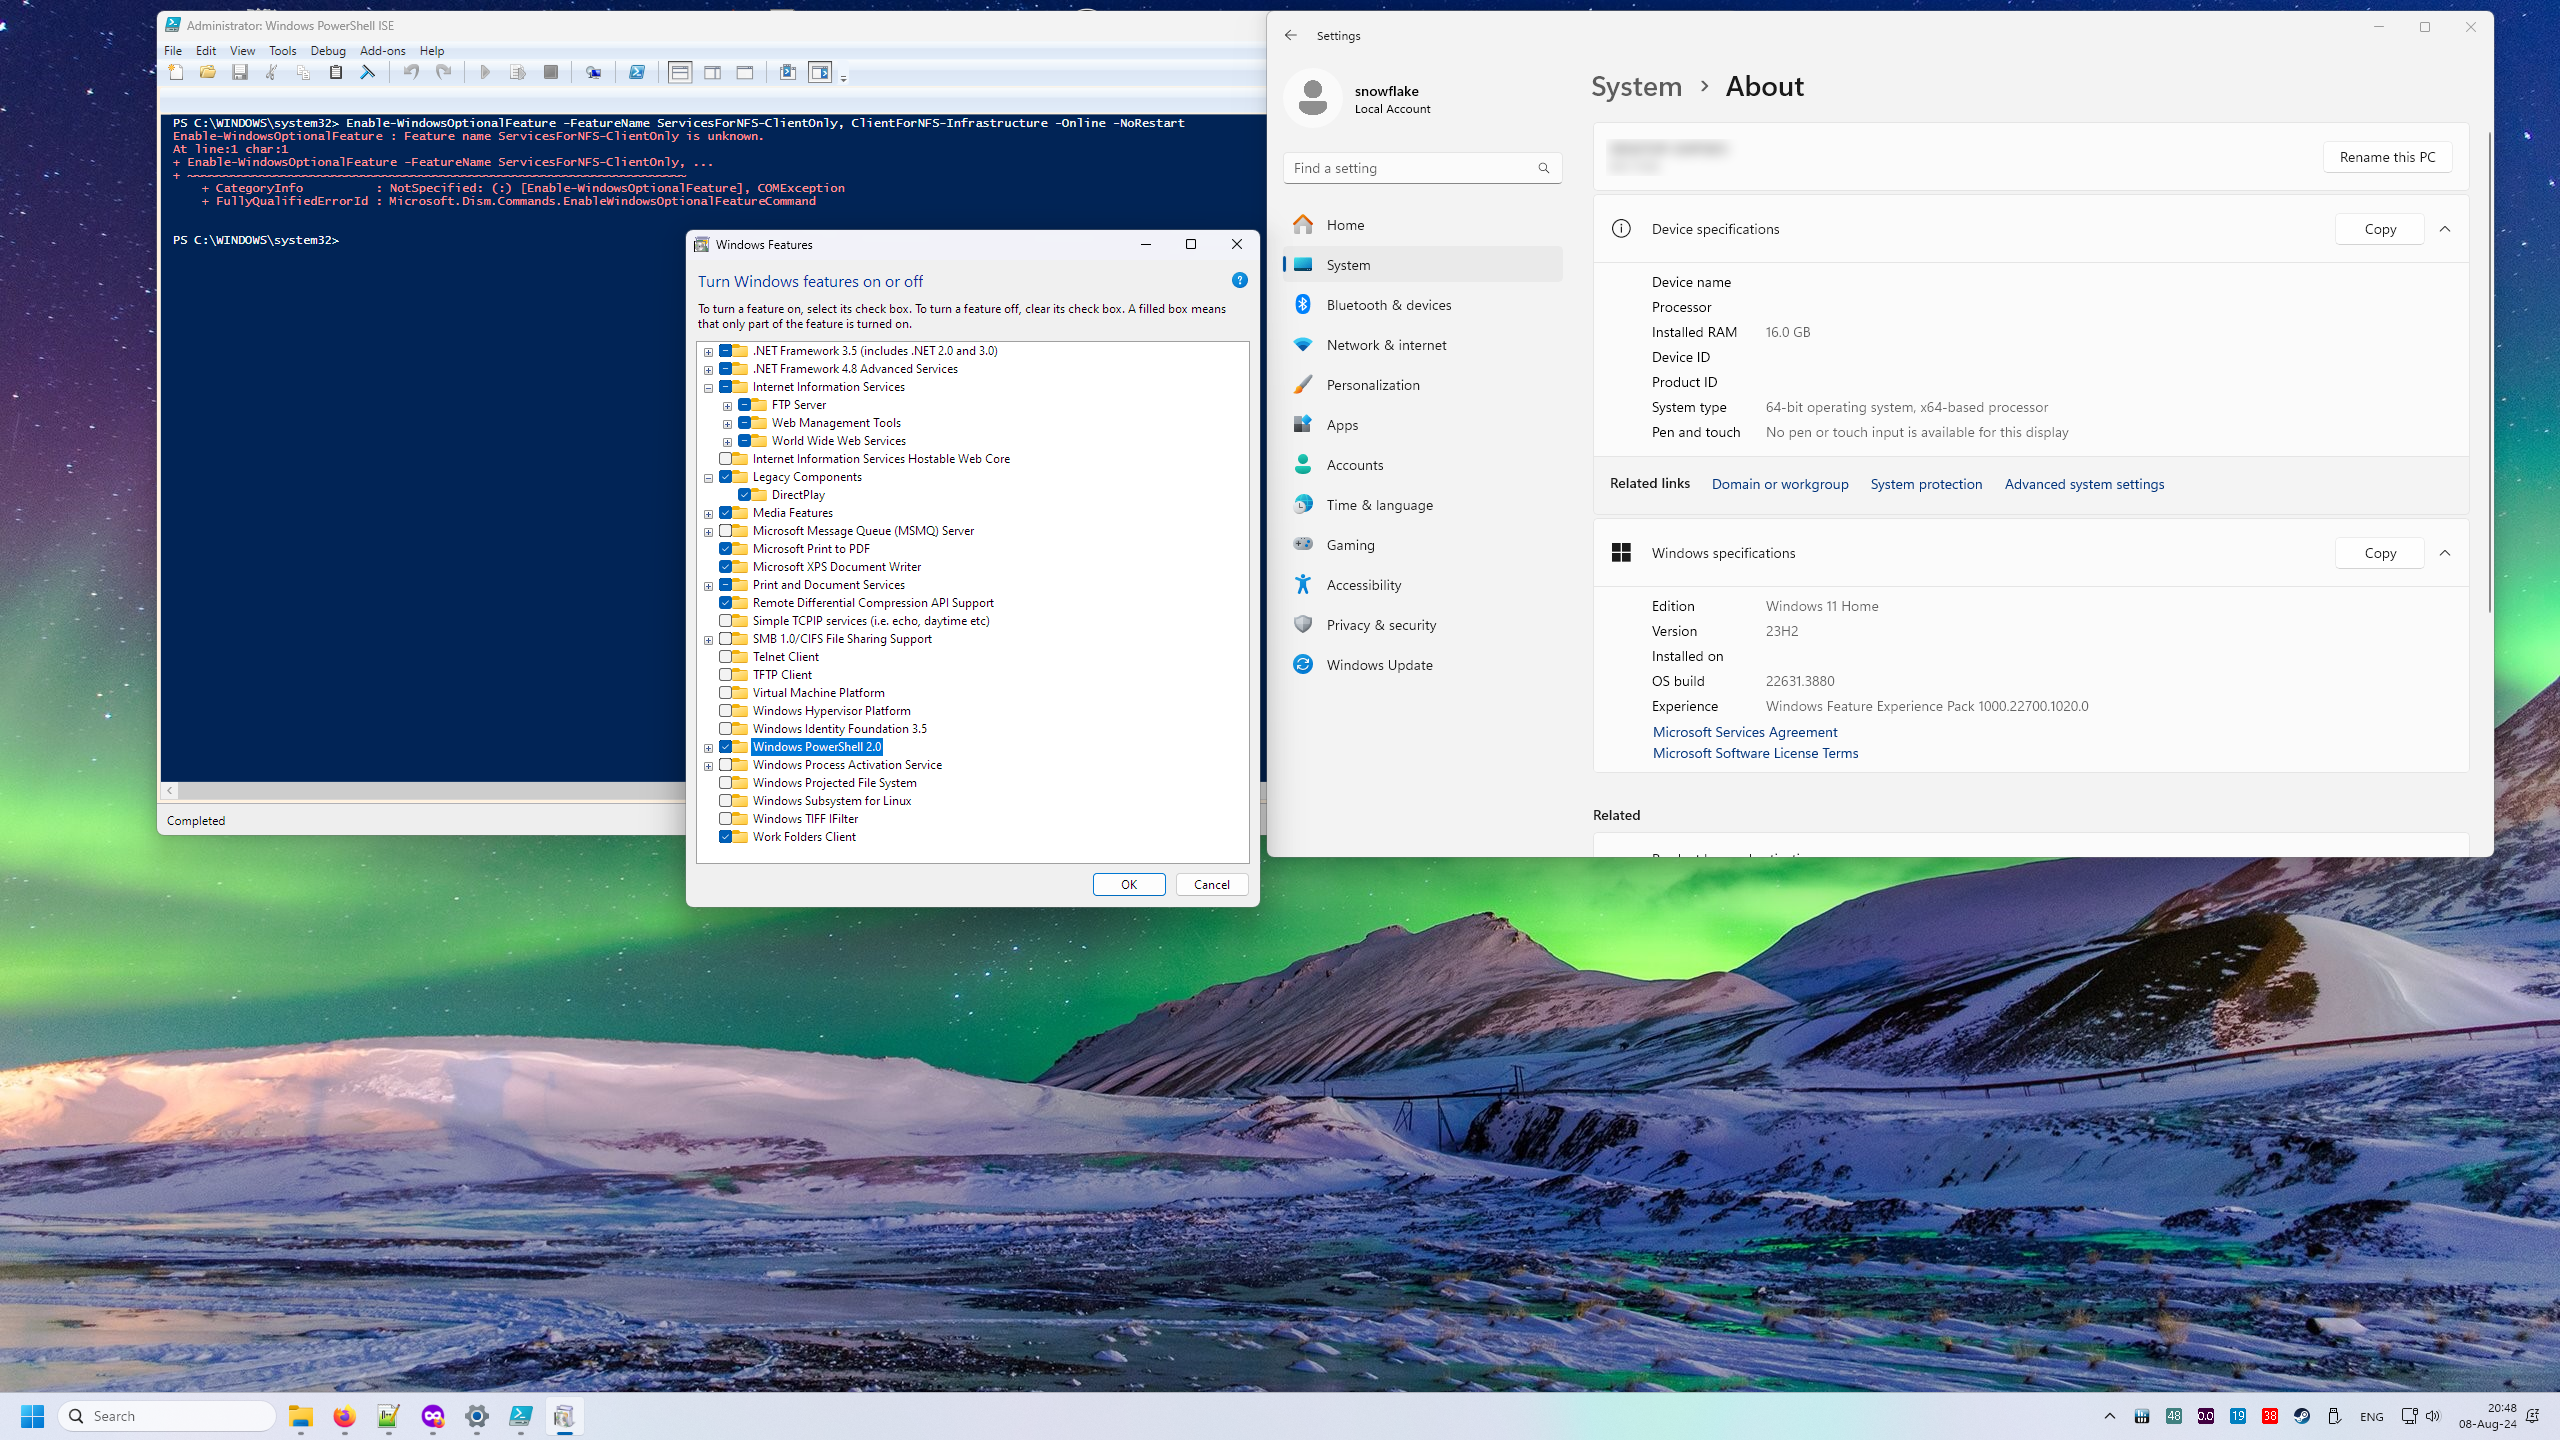The width and height of the screenshot is (2560, 1440).
Task: Click the Undo arrow in ISE toolbar
Action: pos(411,72)
